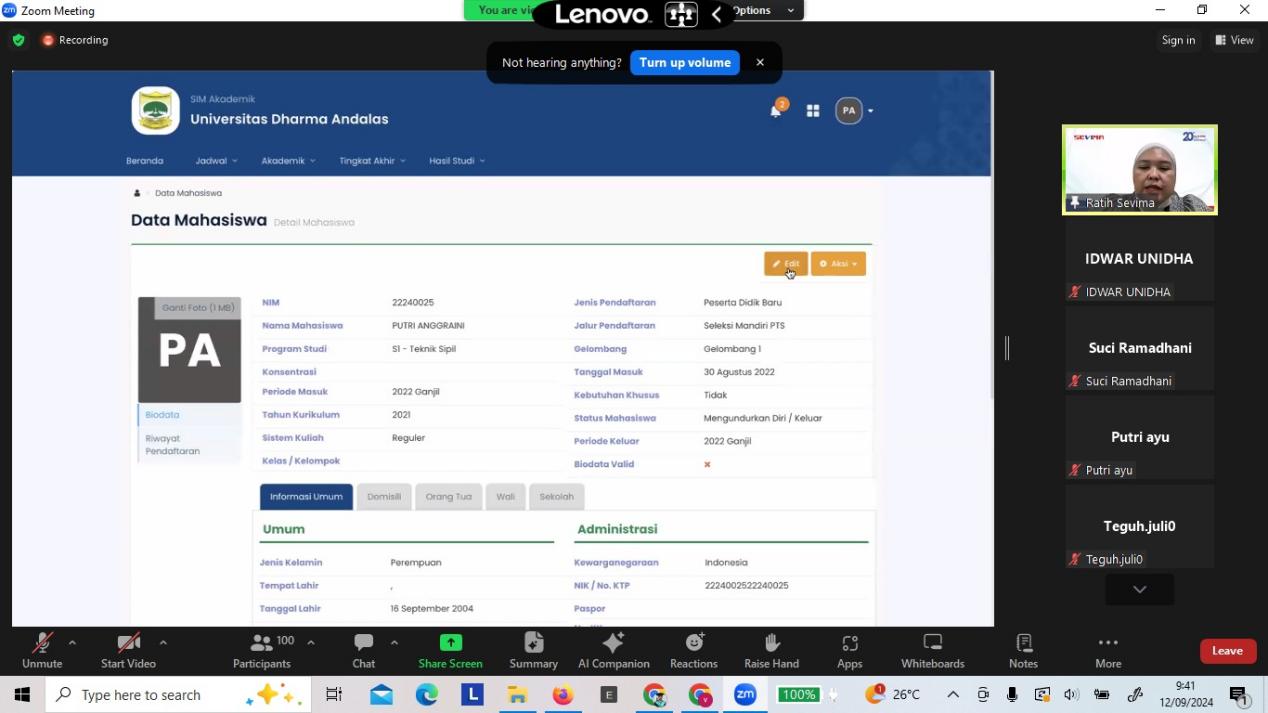Click Ratih Sevima's video thumbnail
The height and width of the screenshot is (713, 1268).
pos(1139,168)
